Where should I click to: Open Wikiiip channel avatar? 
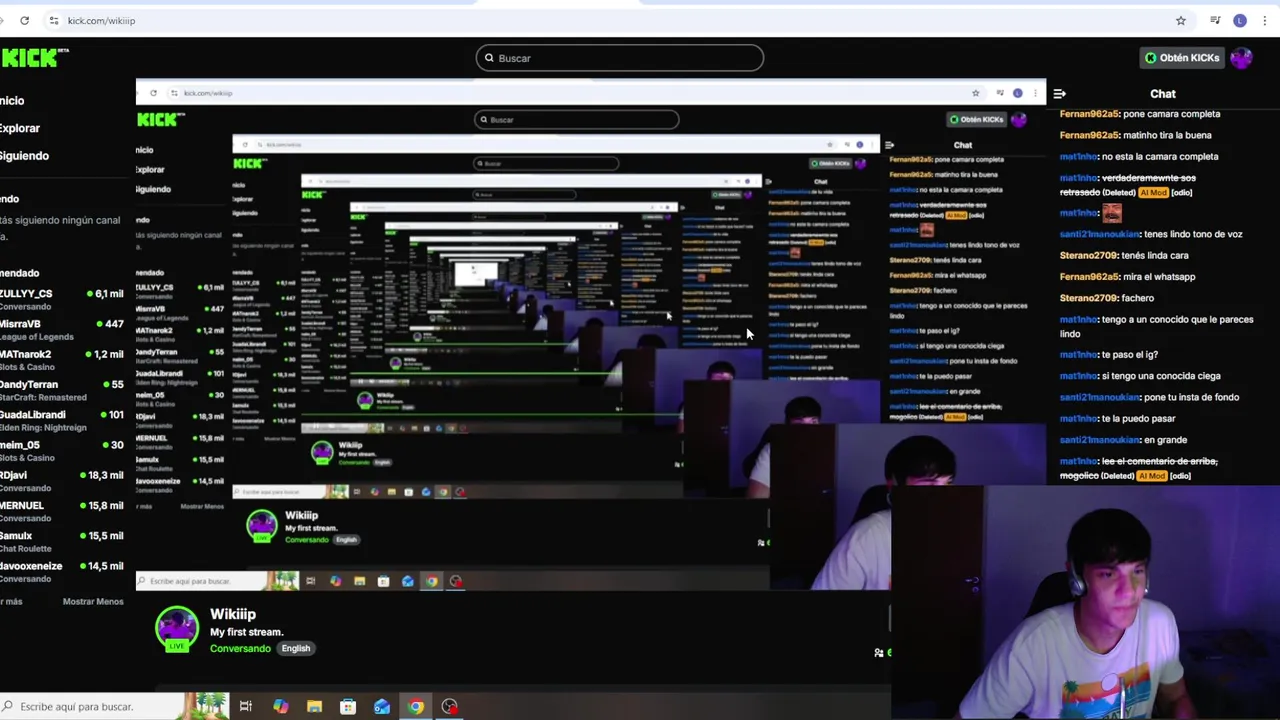[x=177, y=630]
